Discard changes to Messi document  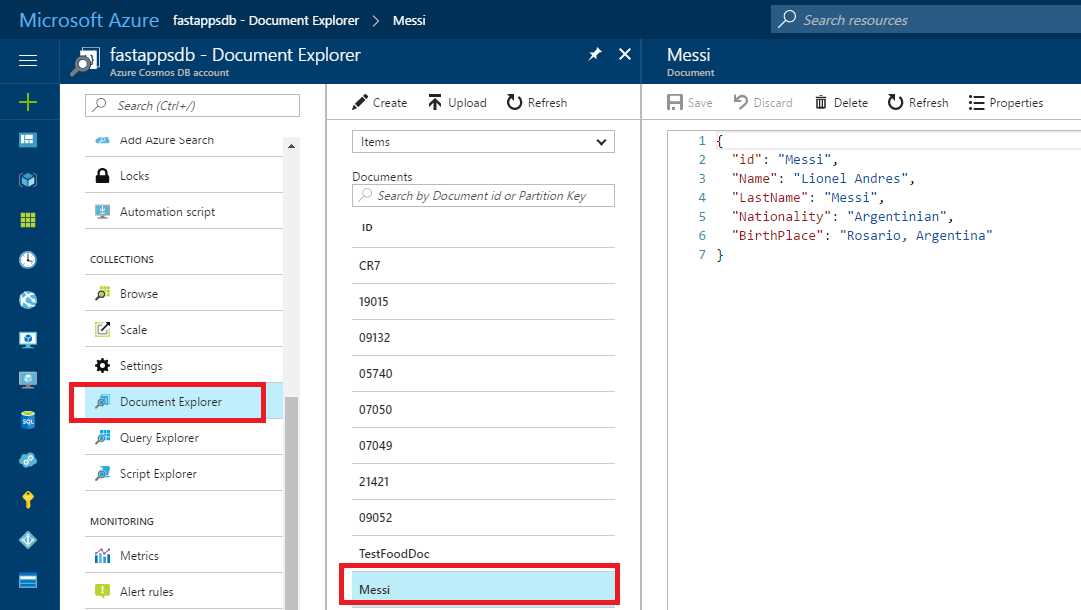coord(762,103)
